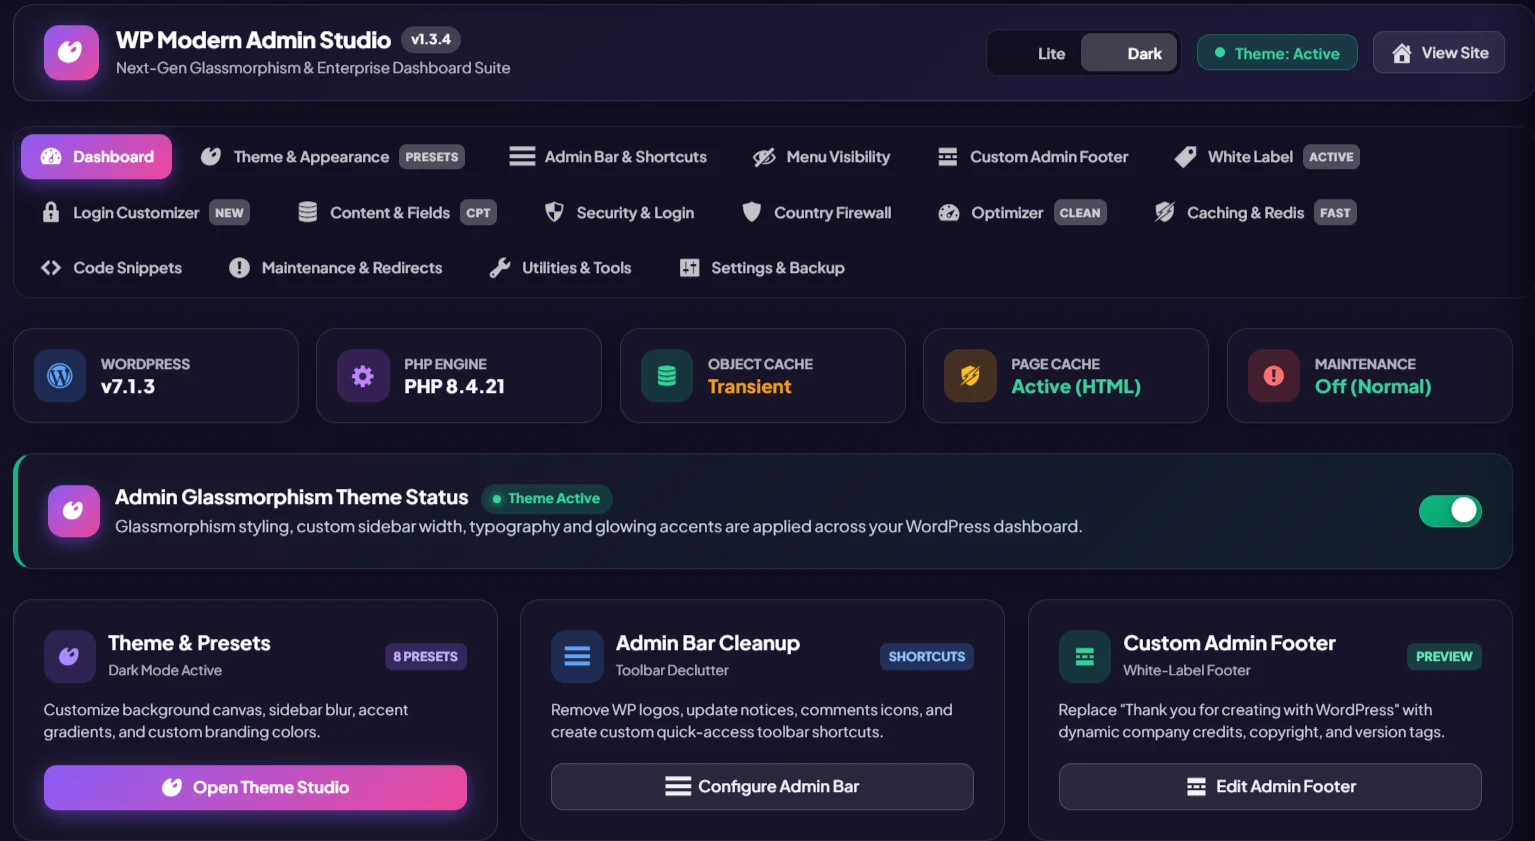Click the 8 PRESETS badge
The width and height of the screenshot is (1535, 841).
pos(426,657)
